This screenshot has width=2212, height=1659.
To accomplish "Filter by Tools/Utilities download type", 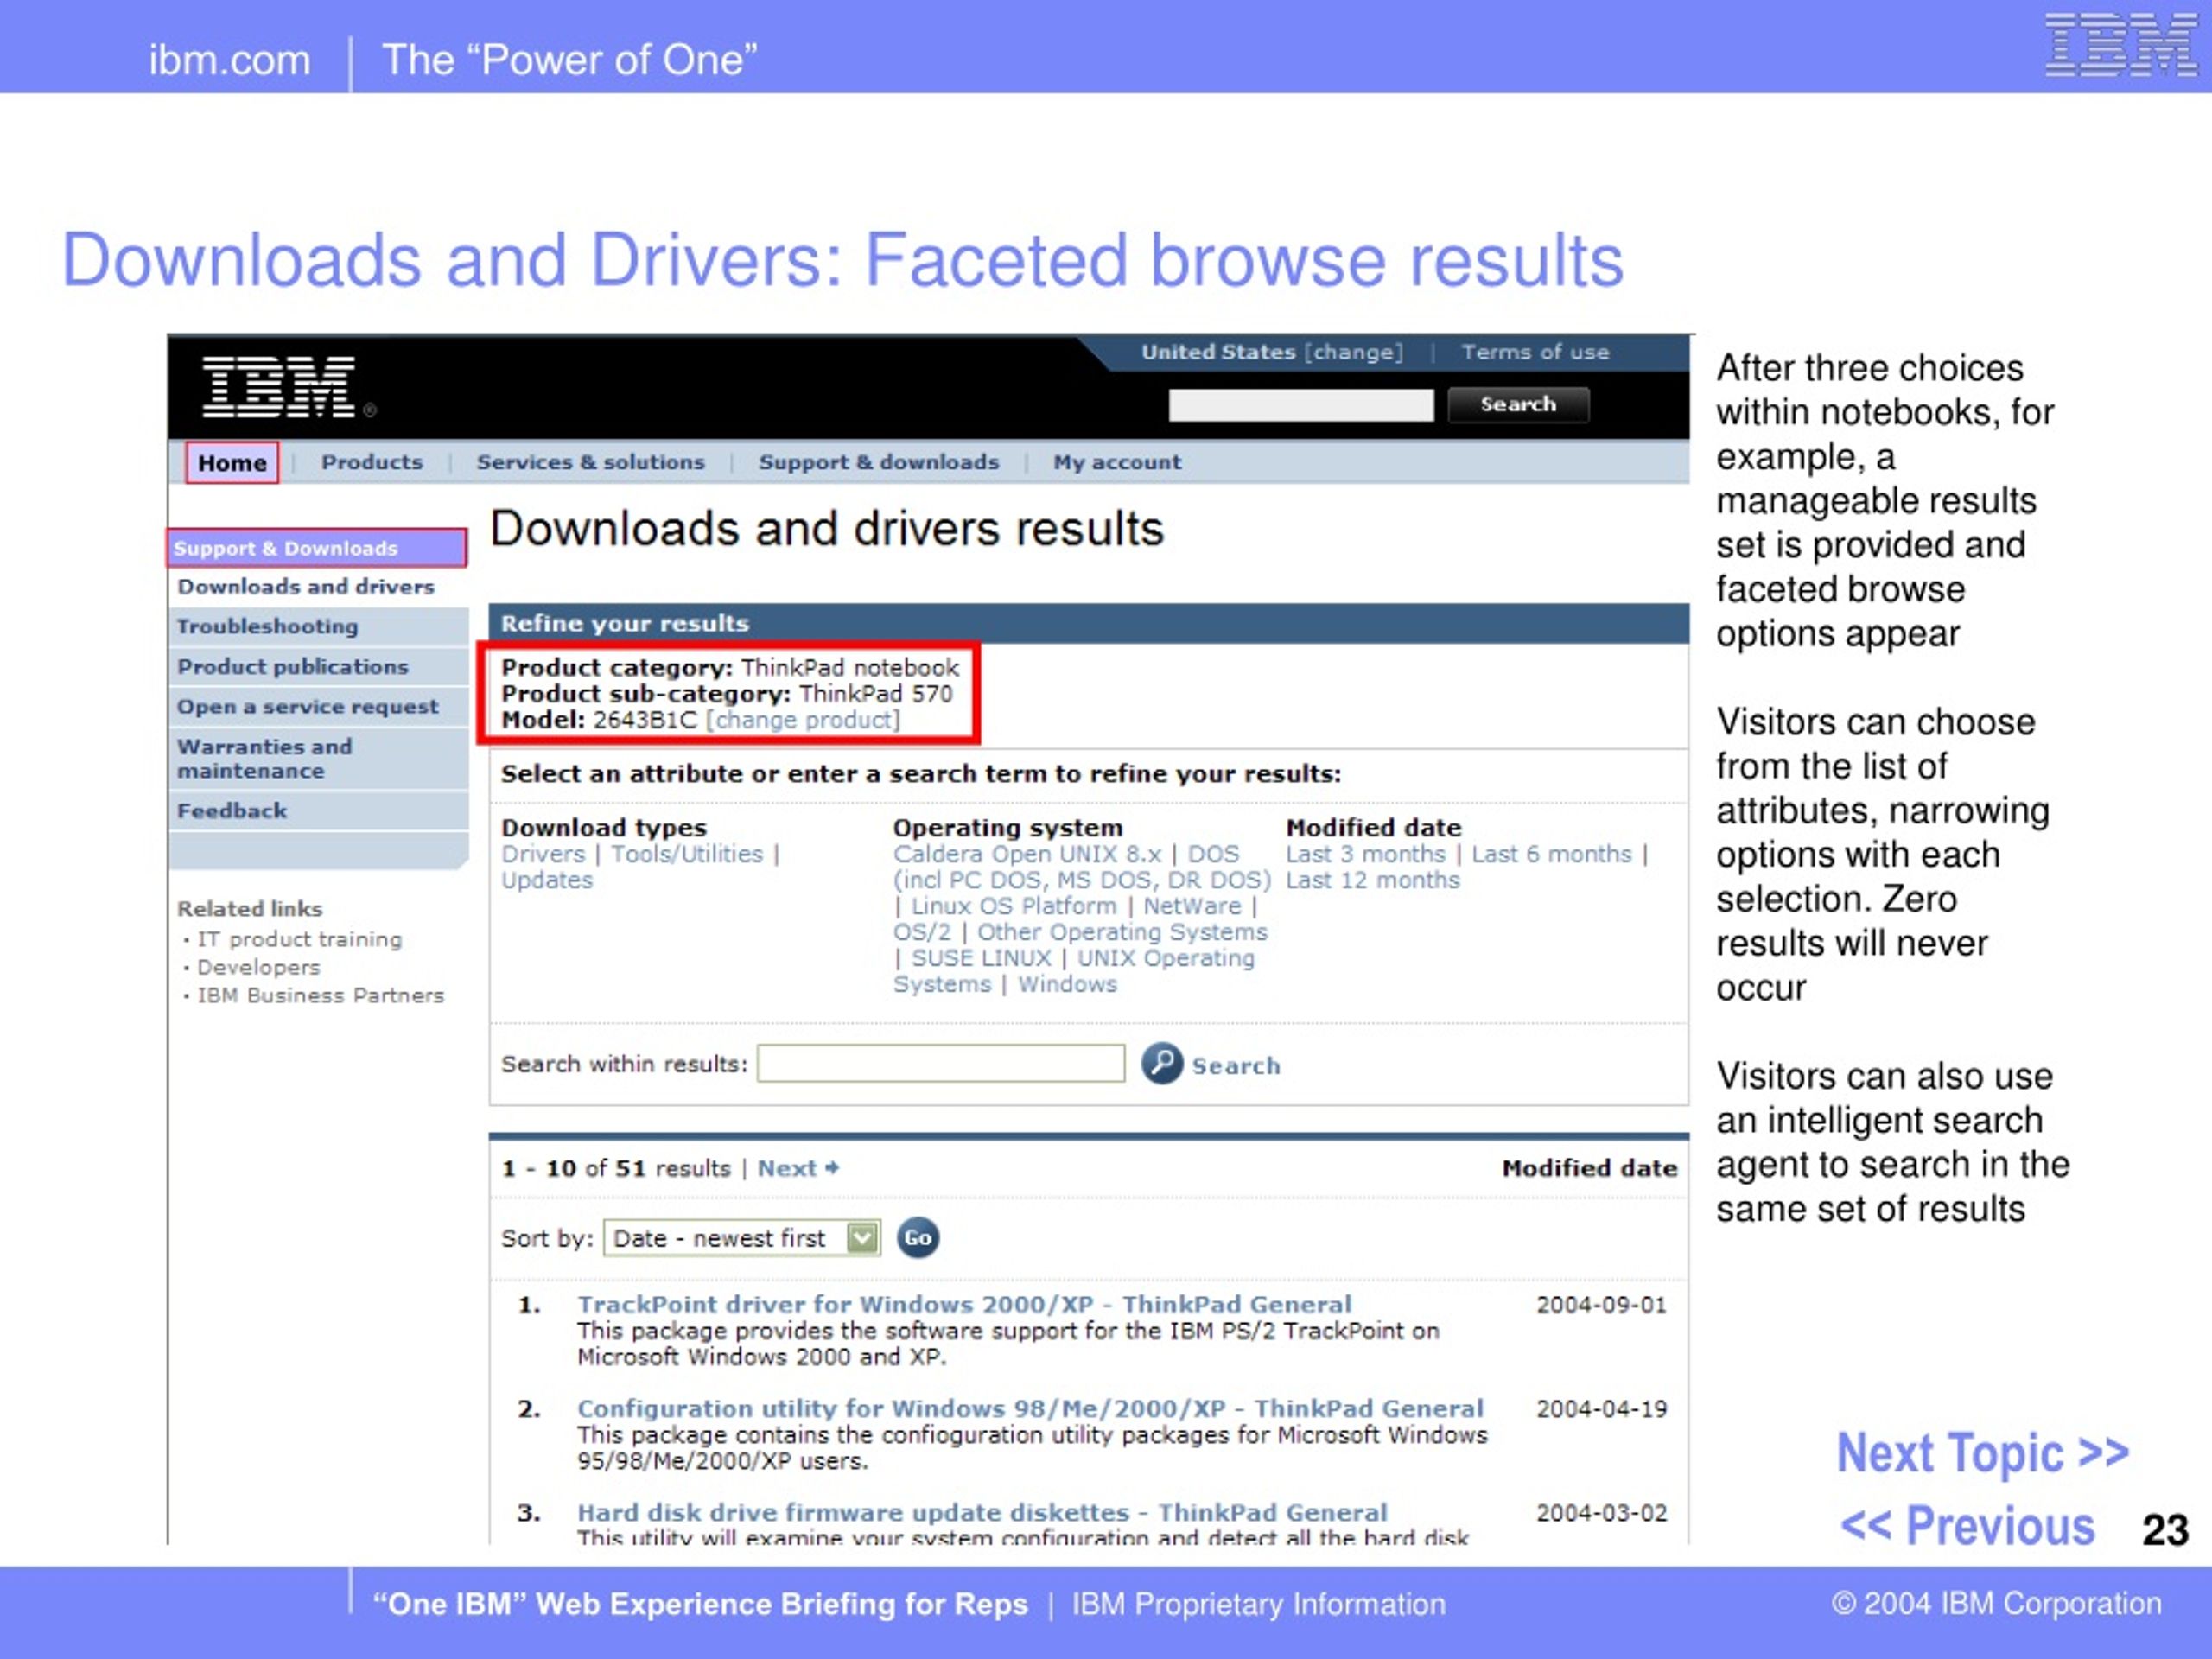I will [x=687, y=854].
